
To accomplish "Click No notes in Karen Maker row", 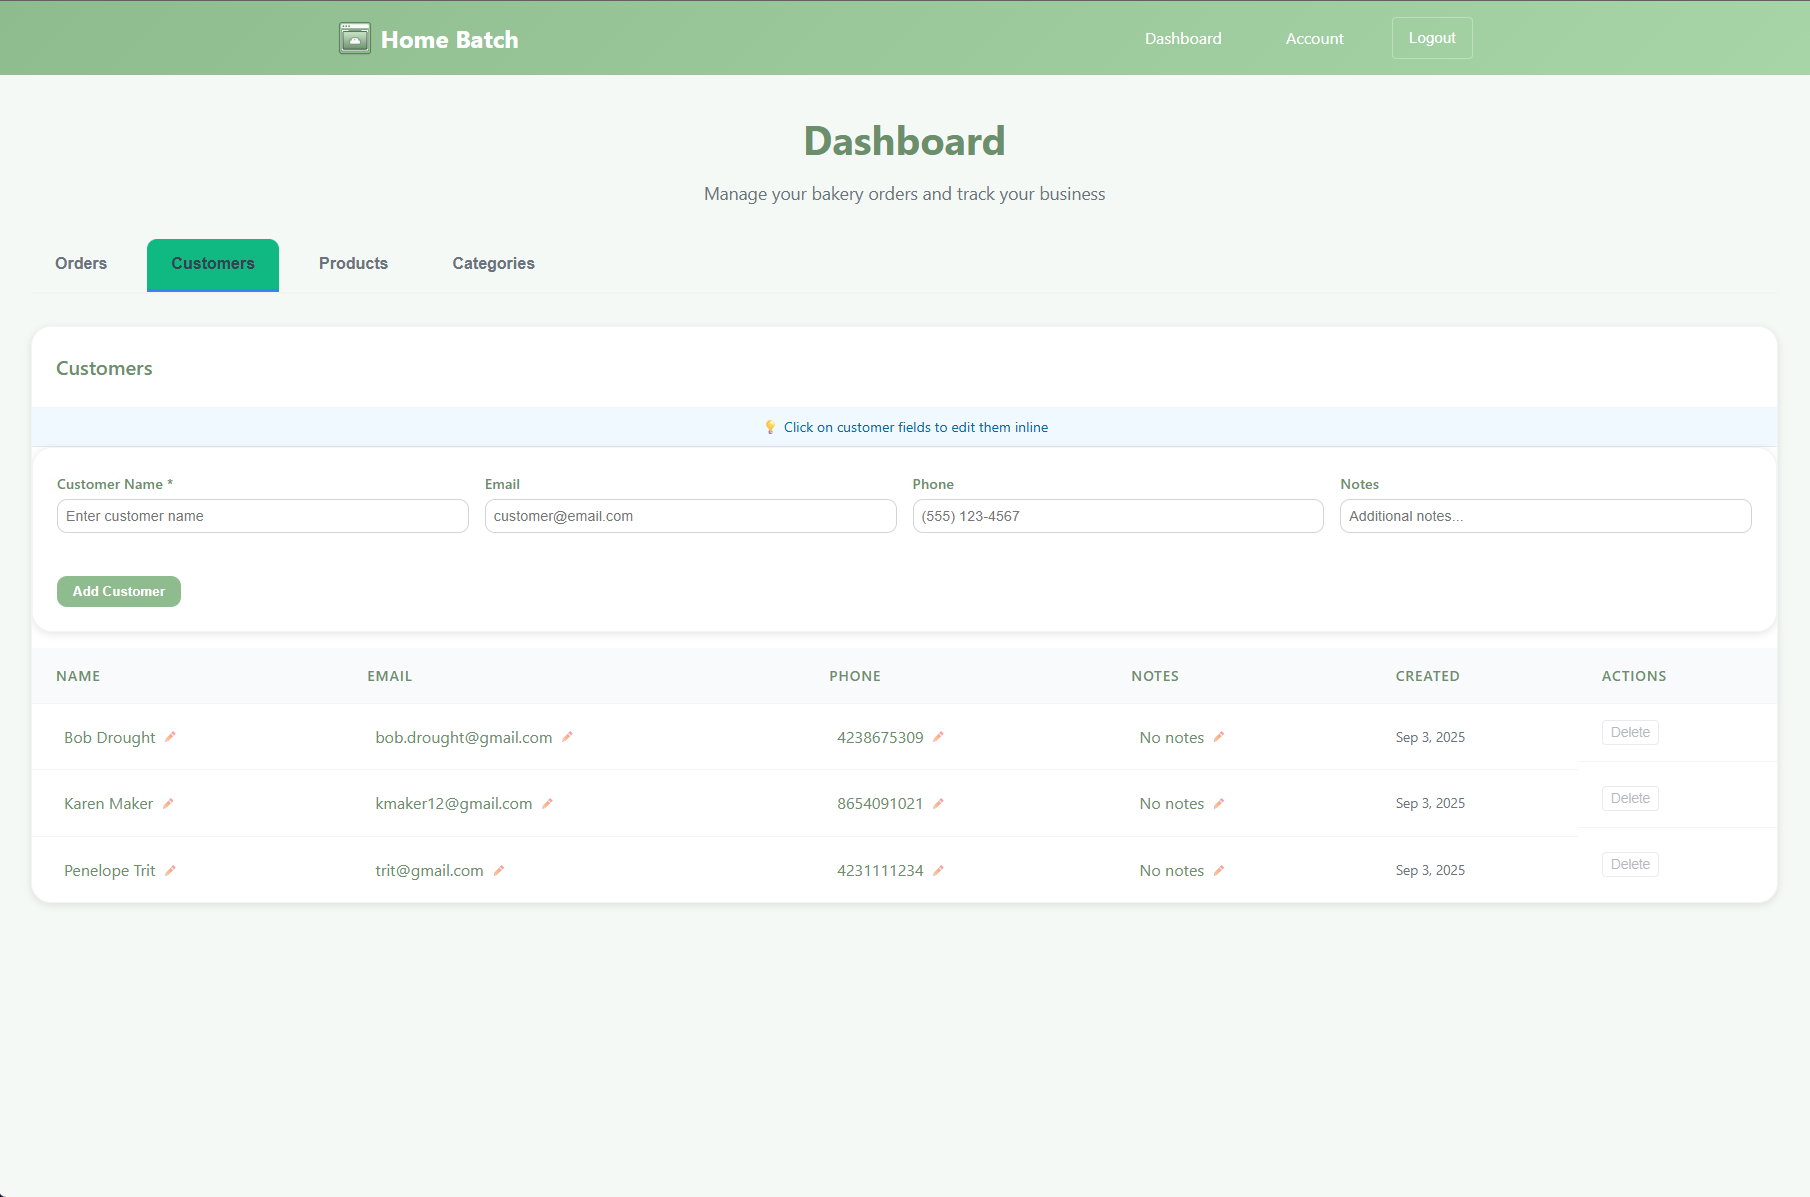I will click(x=1172, y=803).
